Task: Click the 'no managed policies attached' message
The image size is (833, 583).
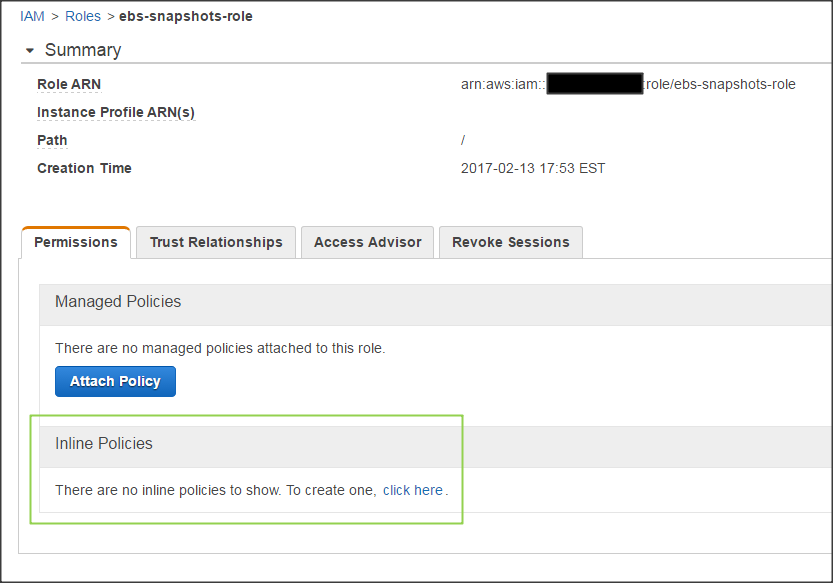Action: pos(220,348)
